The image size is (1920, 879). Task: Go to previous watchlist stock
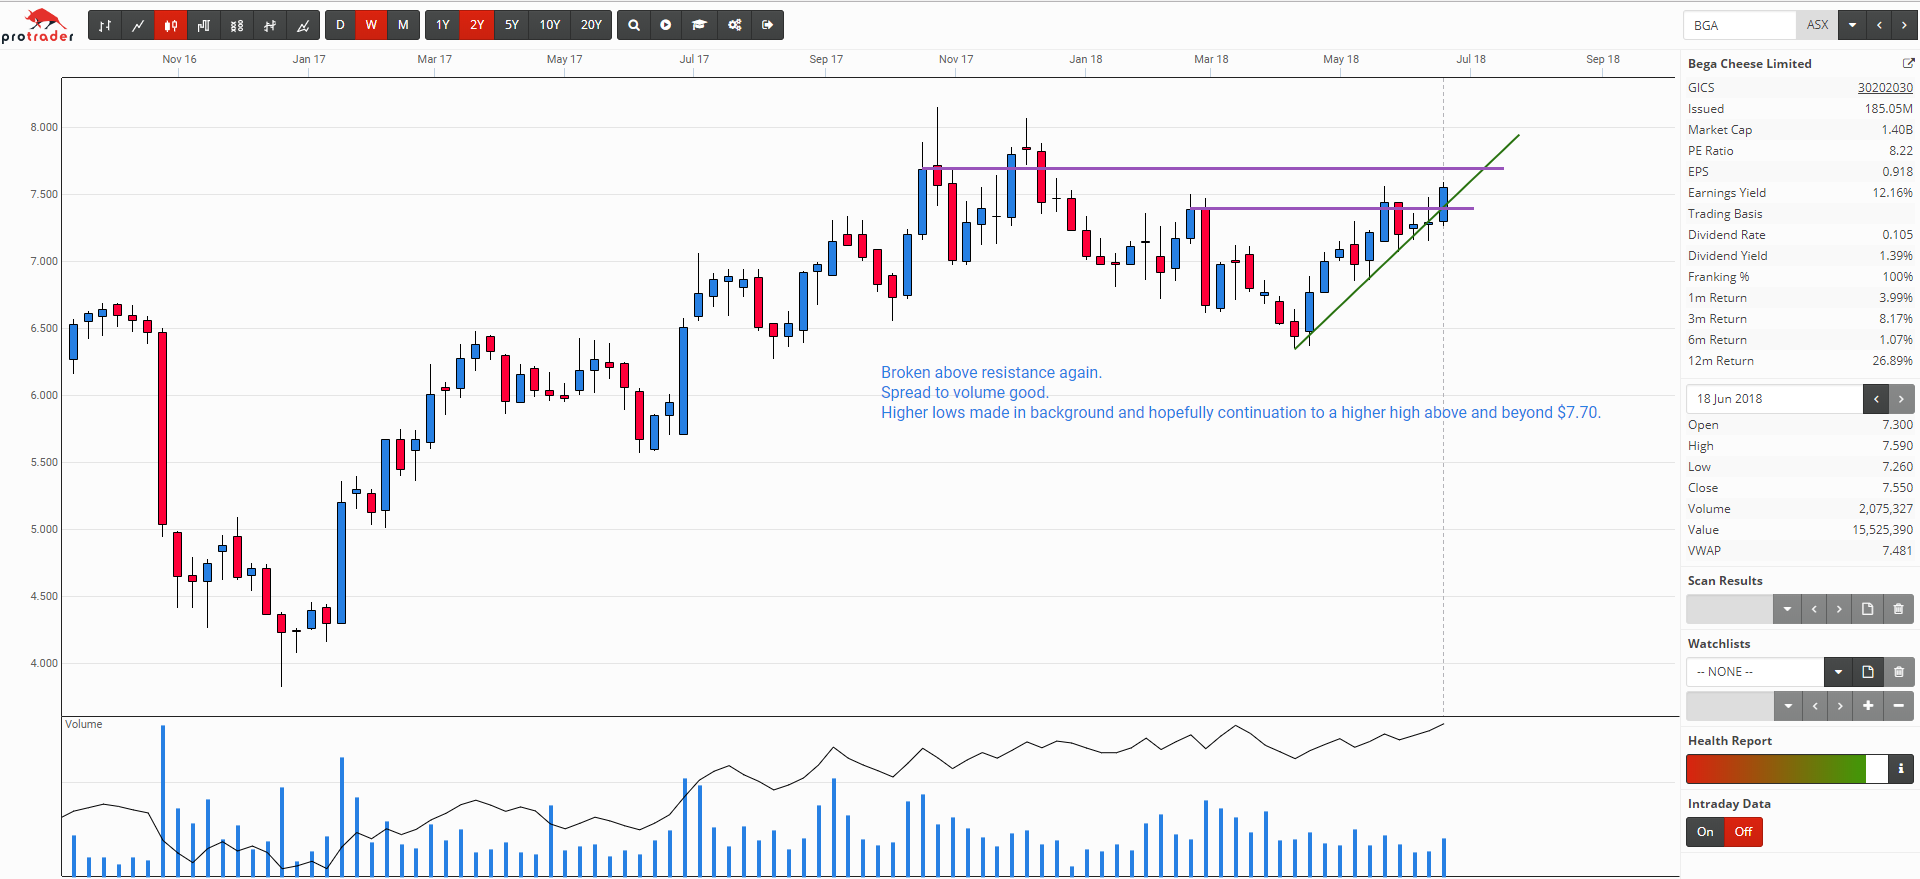[1815, 706]
